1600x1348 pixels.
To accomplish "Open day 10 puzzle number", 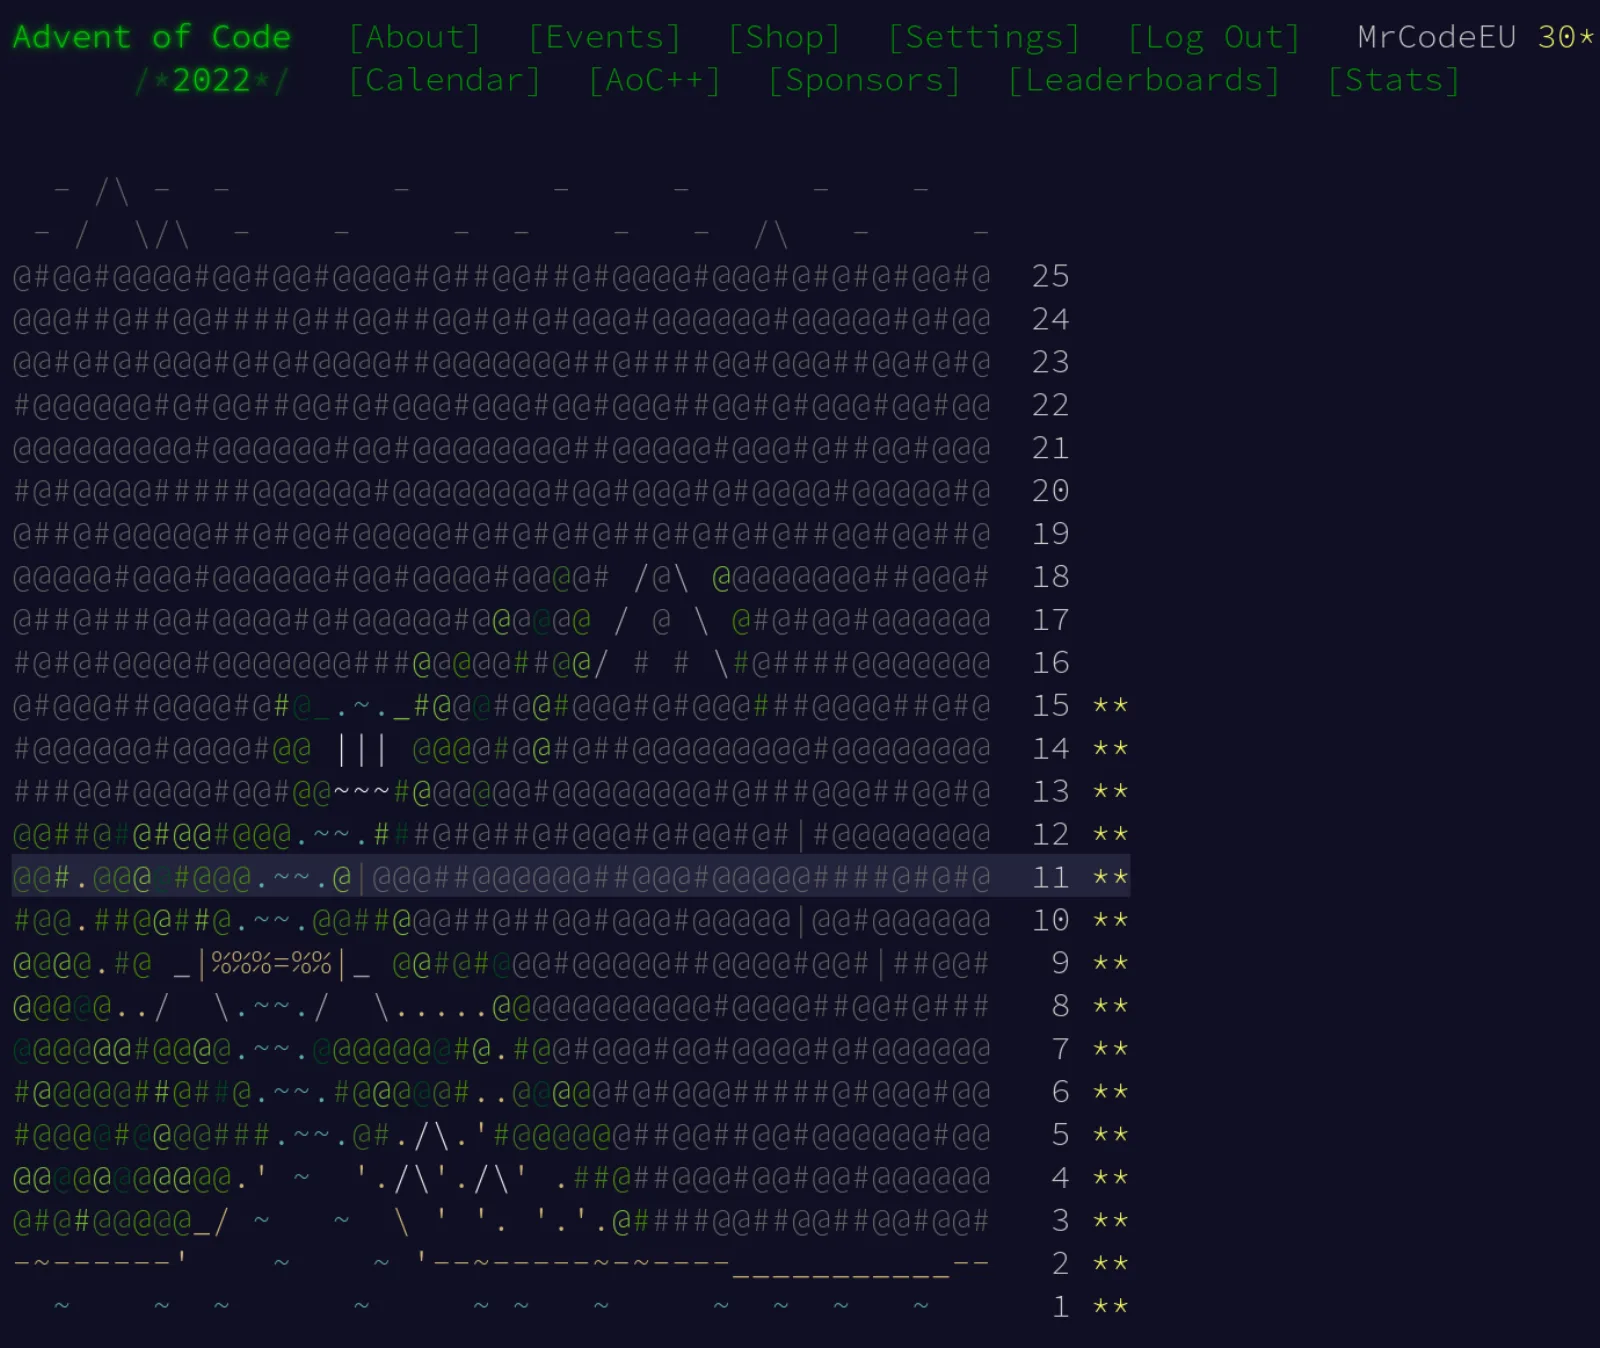I will point(1051,920).
